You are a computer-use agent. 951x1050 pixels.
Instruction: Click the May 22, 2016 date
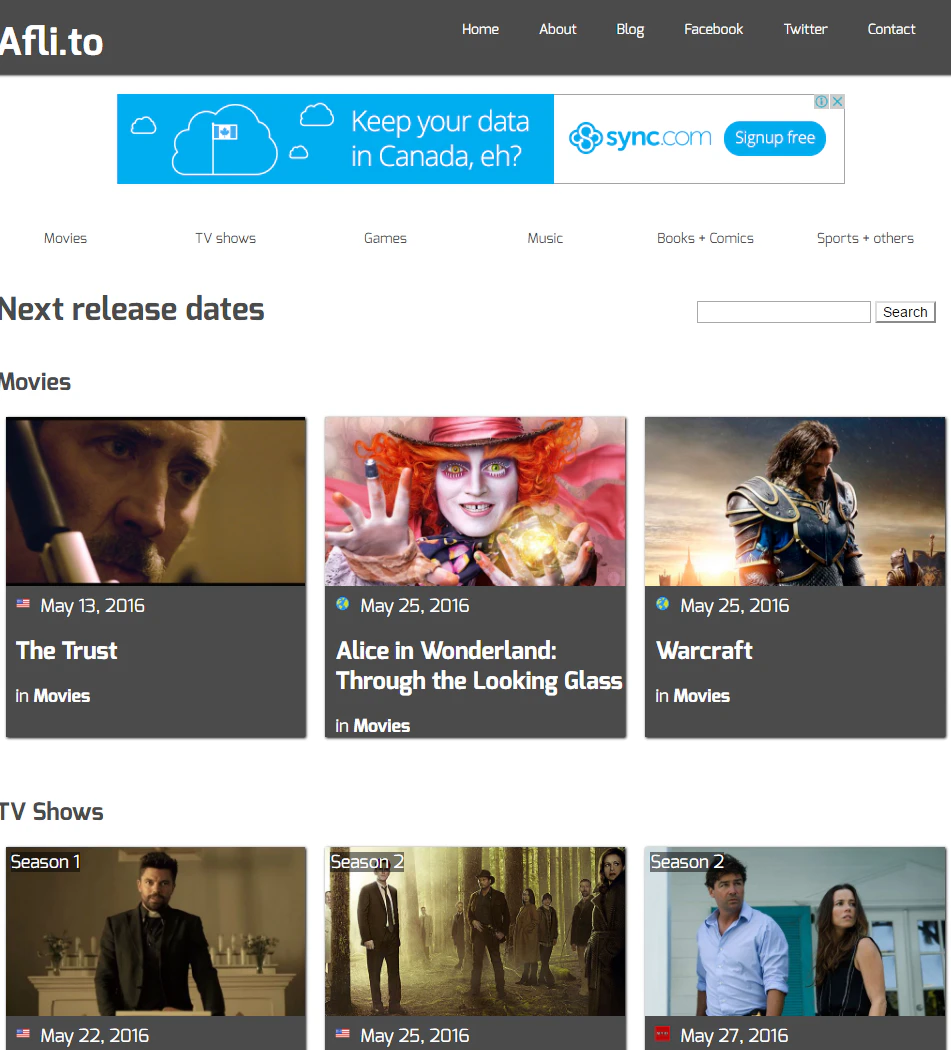click(x=94, y=1035)
